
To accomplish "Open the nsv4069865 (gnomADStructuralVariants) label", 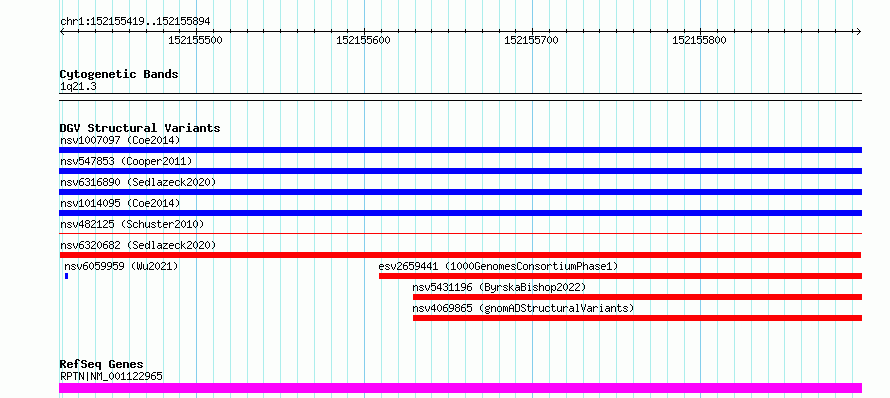I will 523,308.
